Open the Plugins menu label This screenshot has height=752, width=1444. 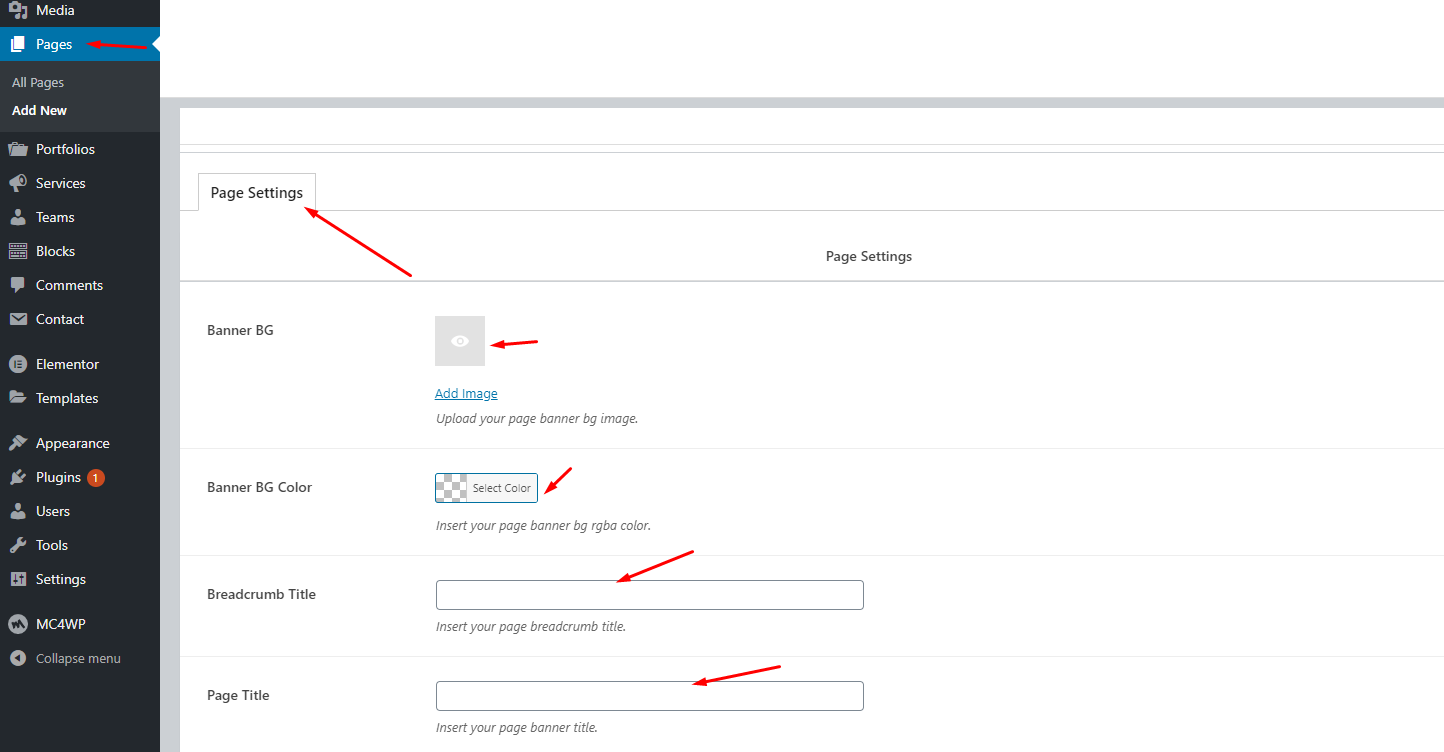pos(58,477)
